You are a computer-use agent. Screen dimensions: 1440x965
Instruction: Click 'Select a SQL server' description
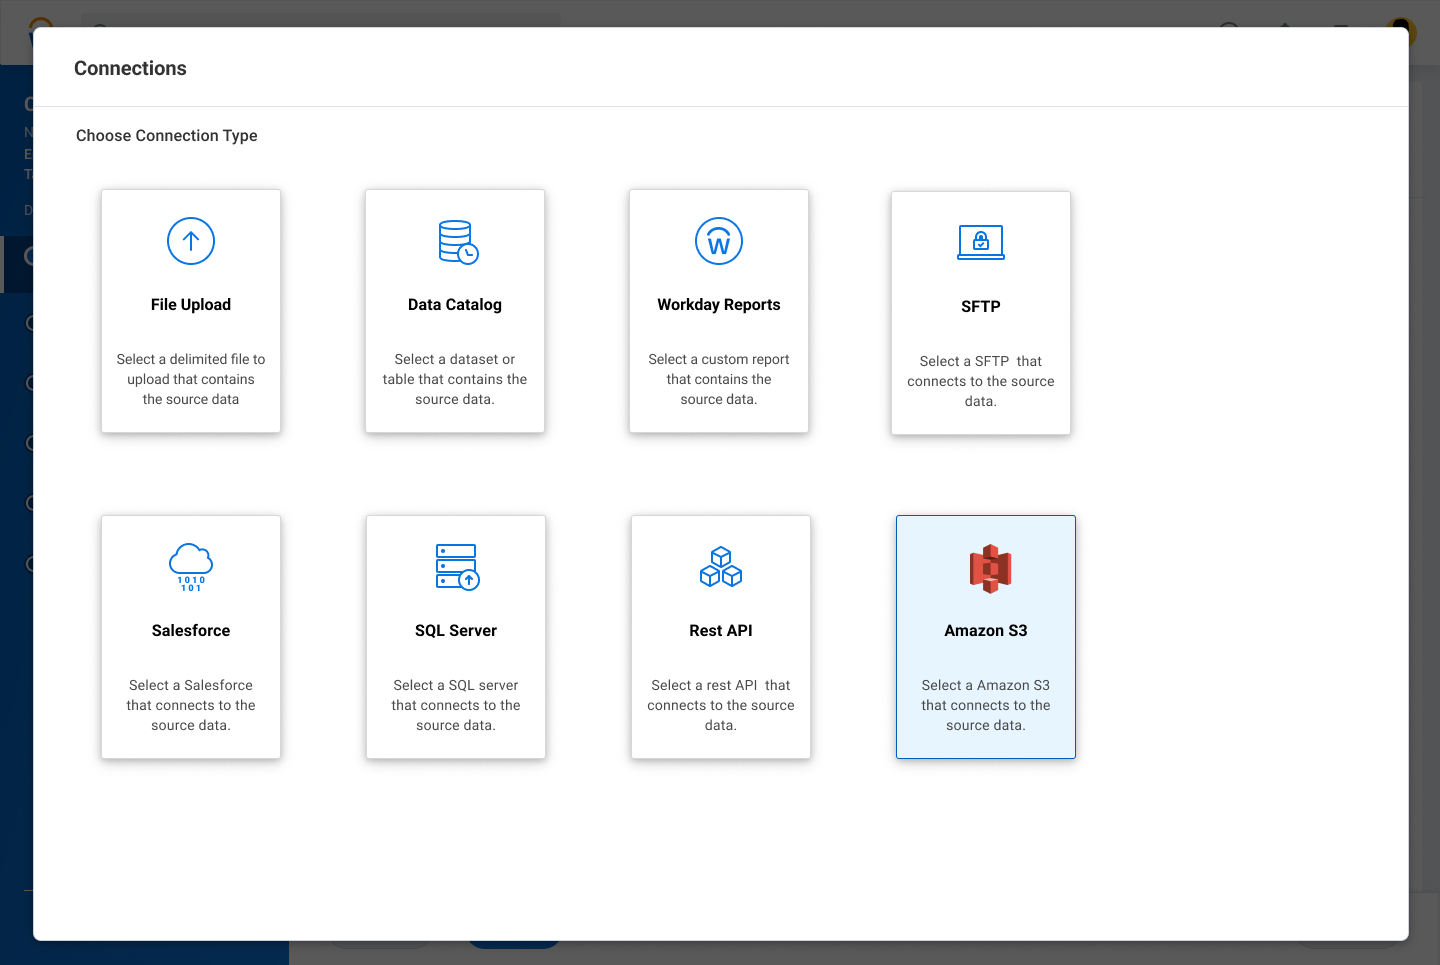coord(456,705)
